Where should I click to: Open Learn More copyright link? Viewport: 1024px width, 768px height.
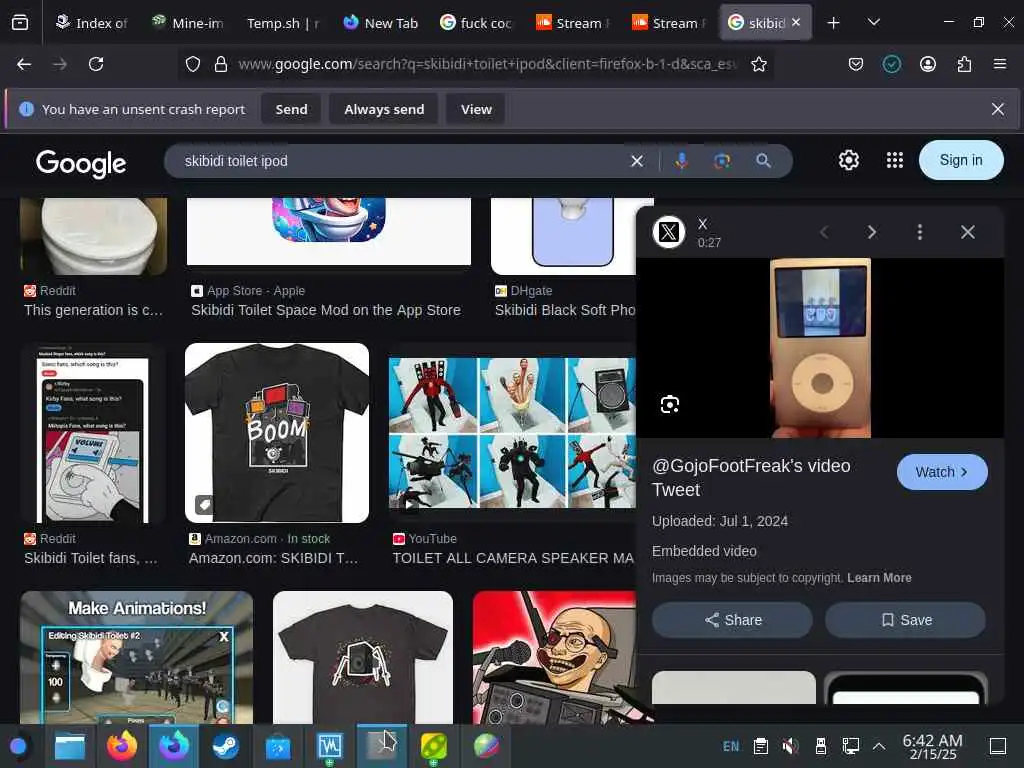coord(879,578)
